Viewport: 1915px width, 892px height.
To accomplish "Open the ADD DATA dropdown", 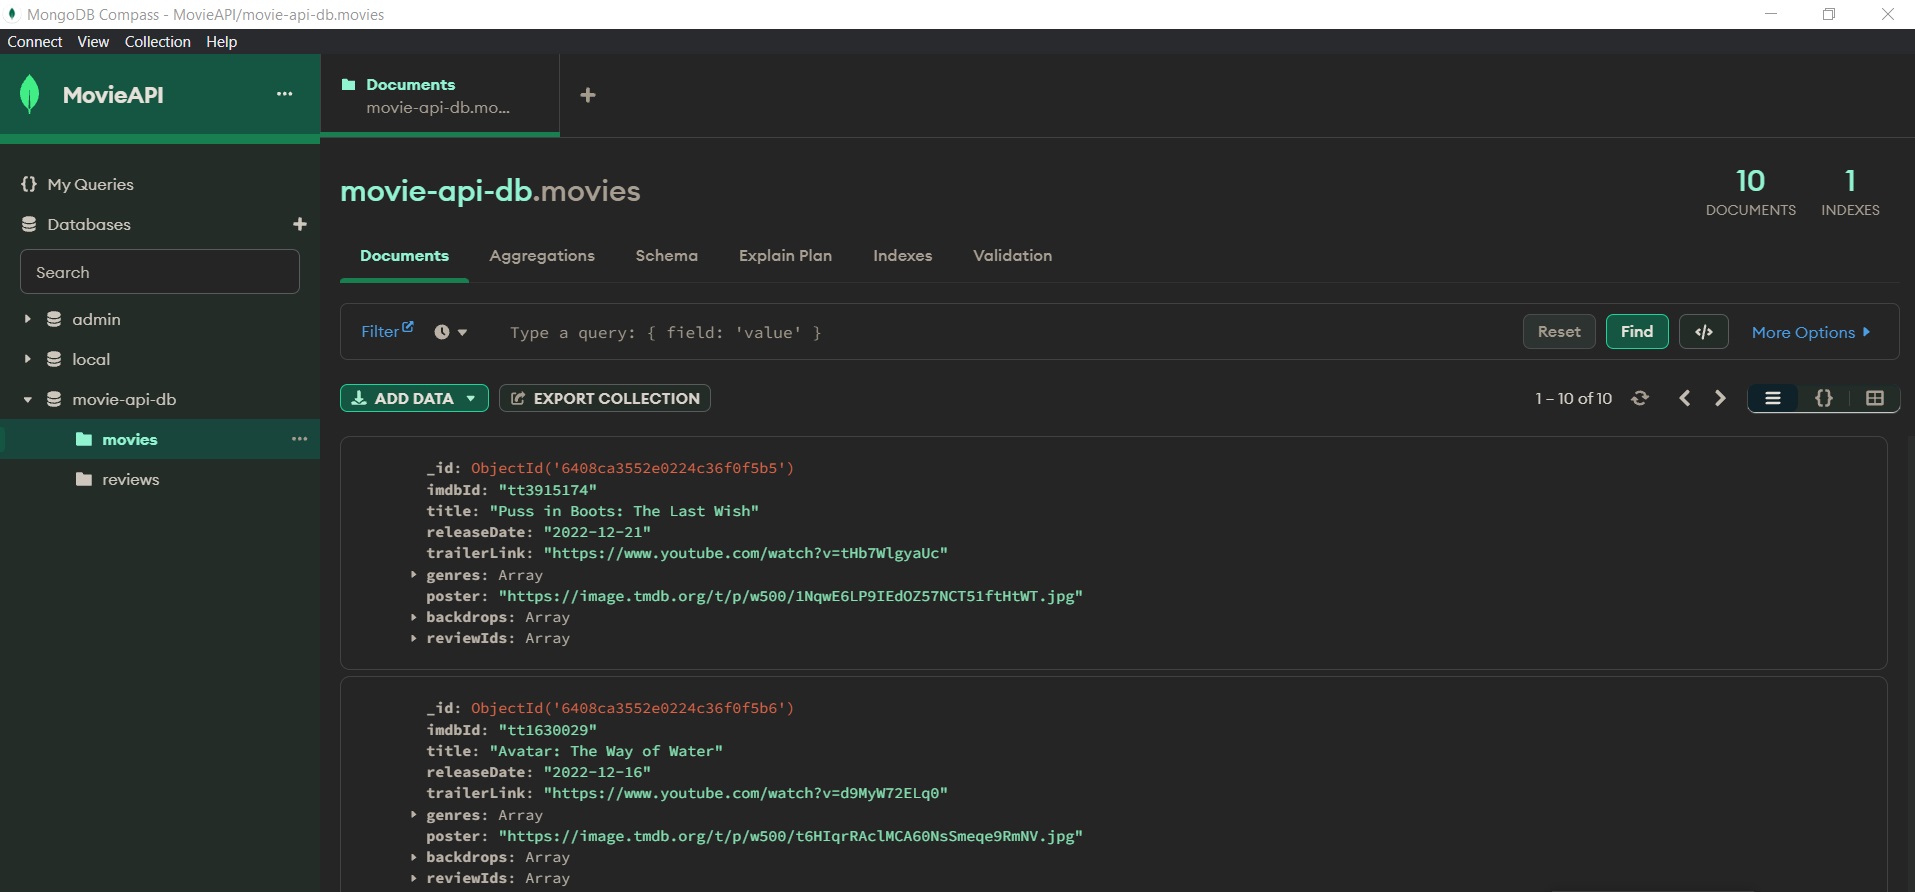I will (414, 398).
